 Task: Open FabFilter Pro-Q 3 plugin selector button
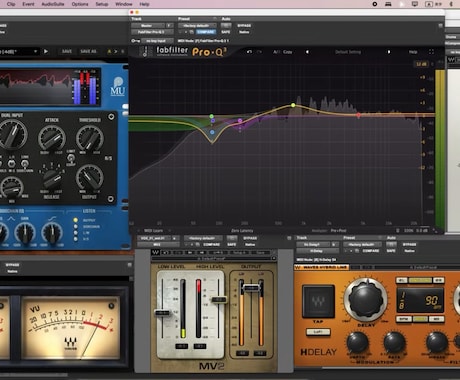(152, 32)
